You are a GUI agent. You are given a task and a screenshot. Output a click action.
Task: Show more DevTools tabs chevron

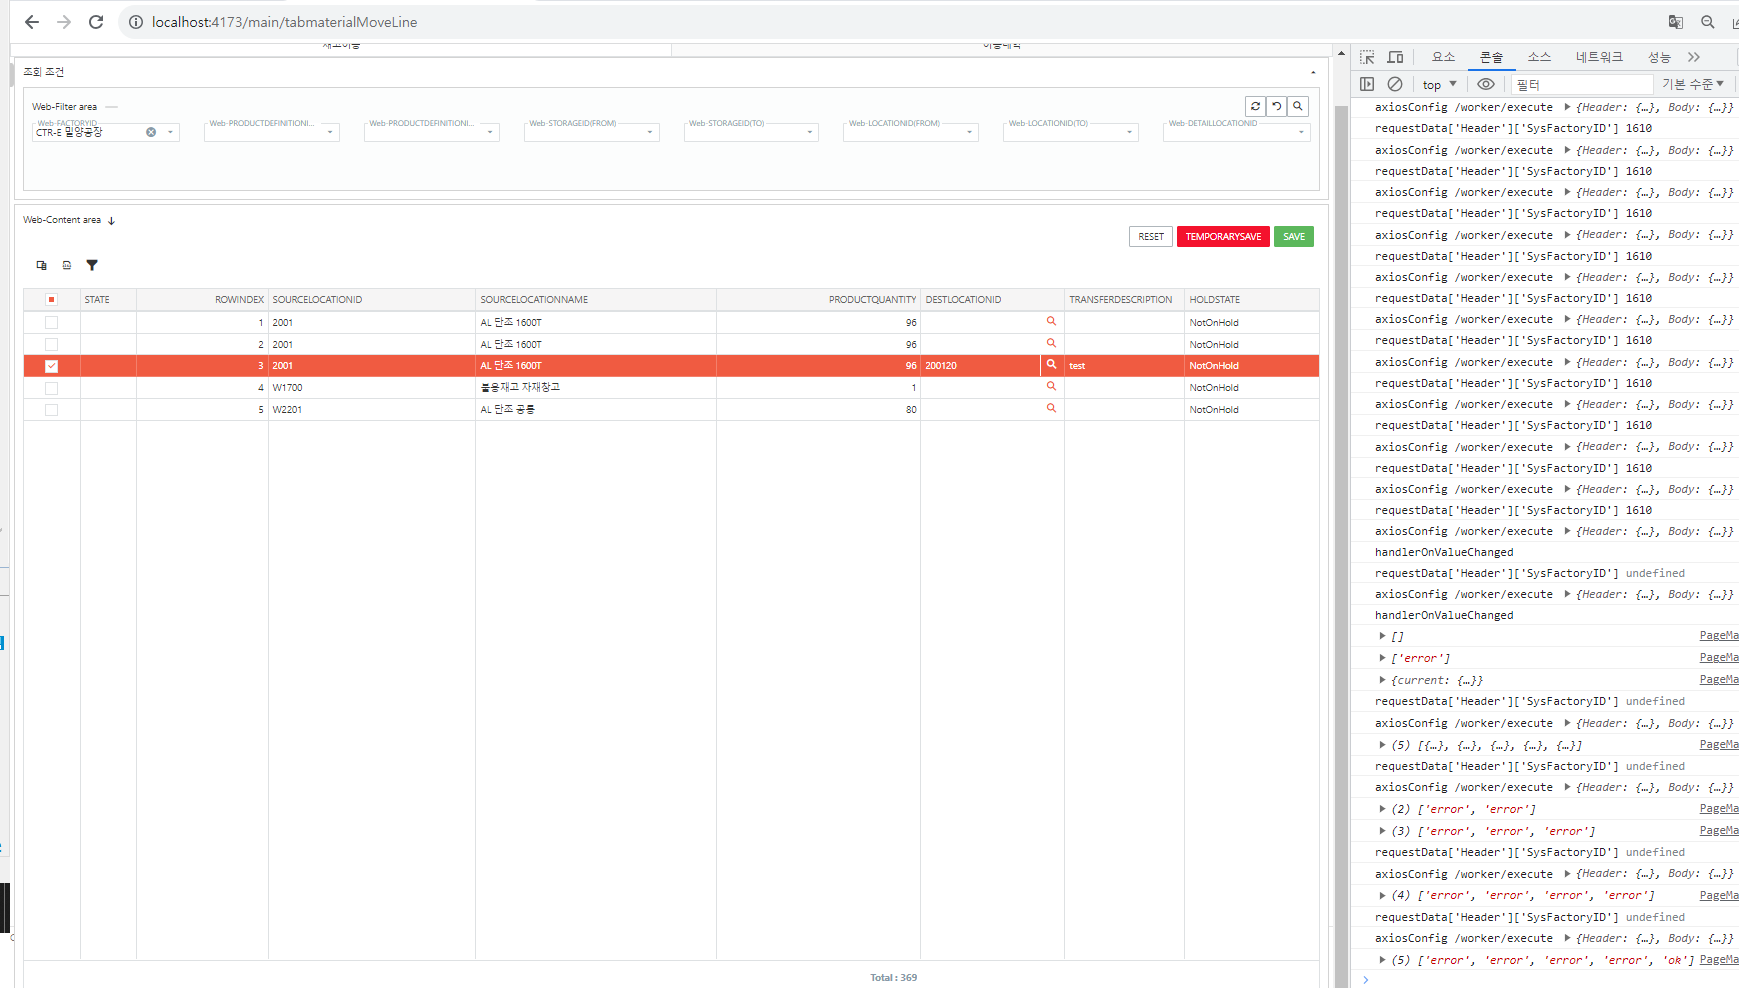[x=1694, y=57]
